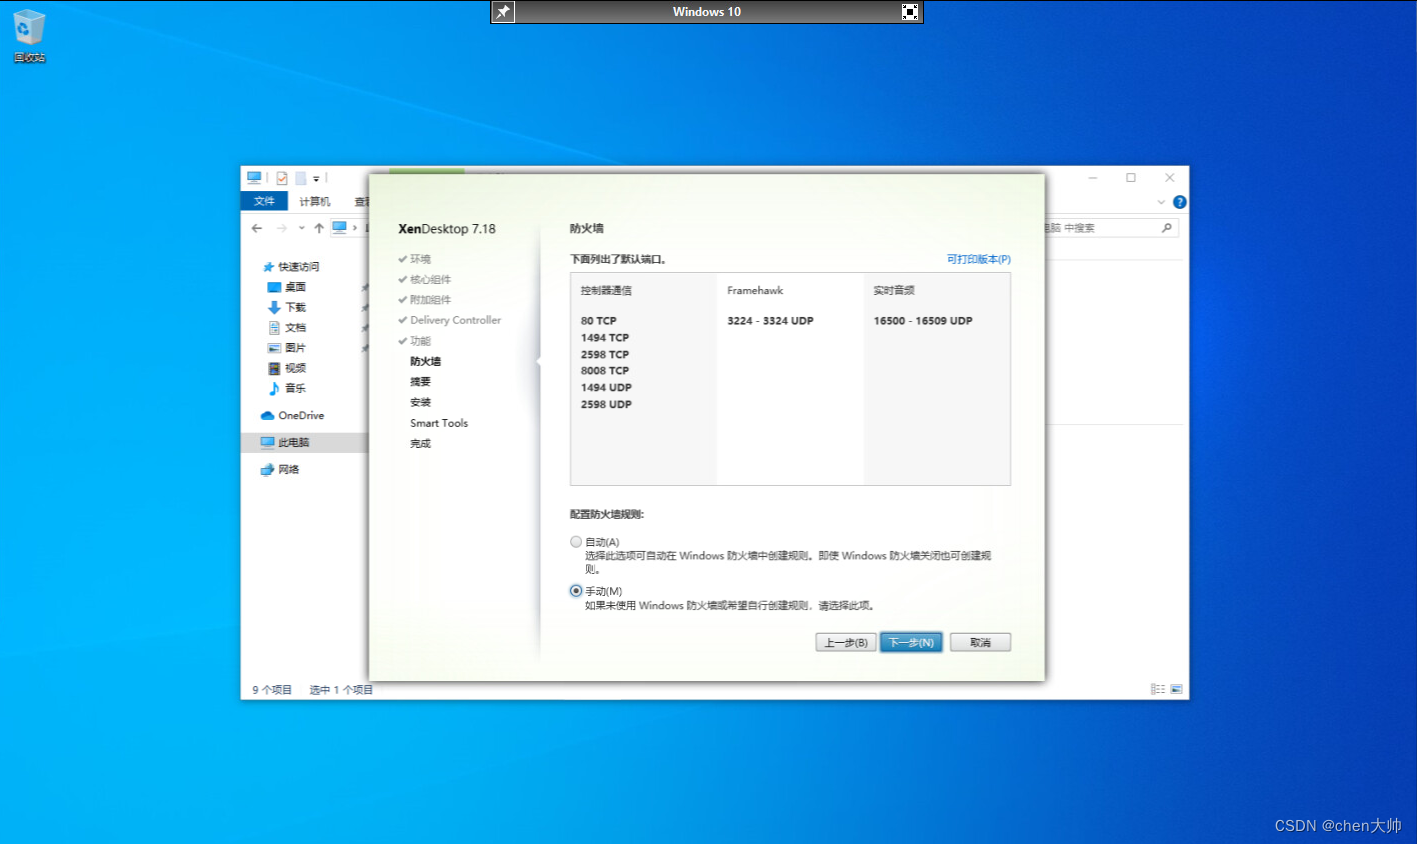Click the 安装 wizard step
This screenshot has width=1417, height=844.
420,402
